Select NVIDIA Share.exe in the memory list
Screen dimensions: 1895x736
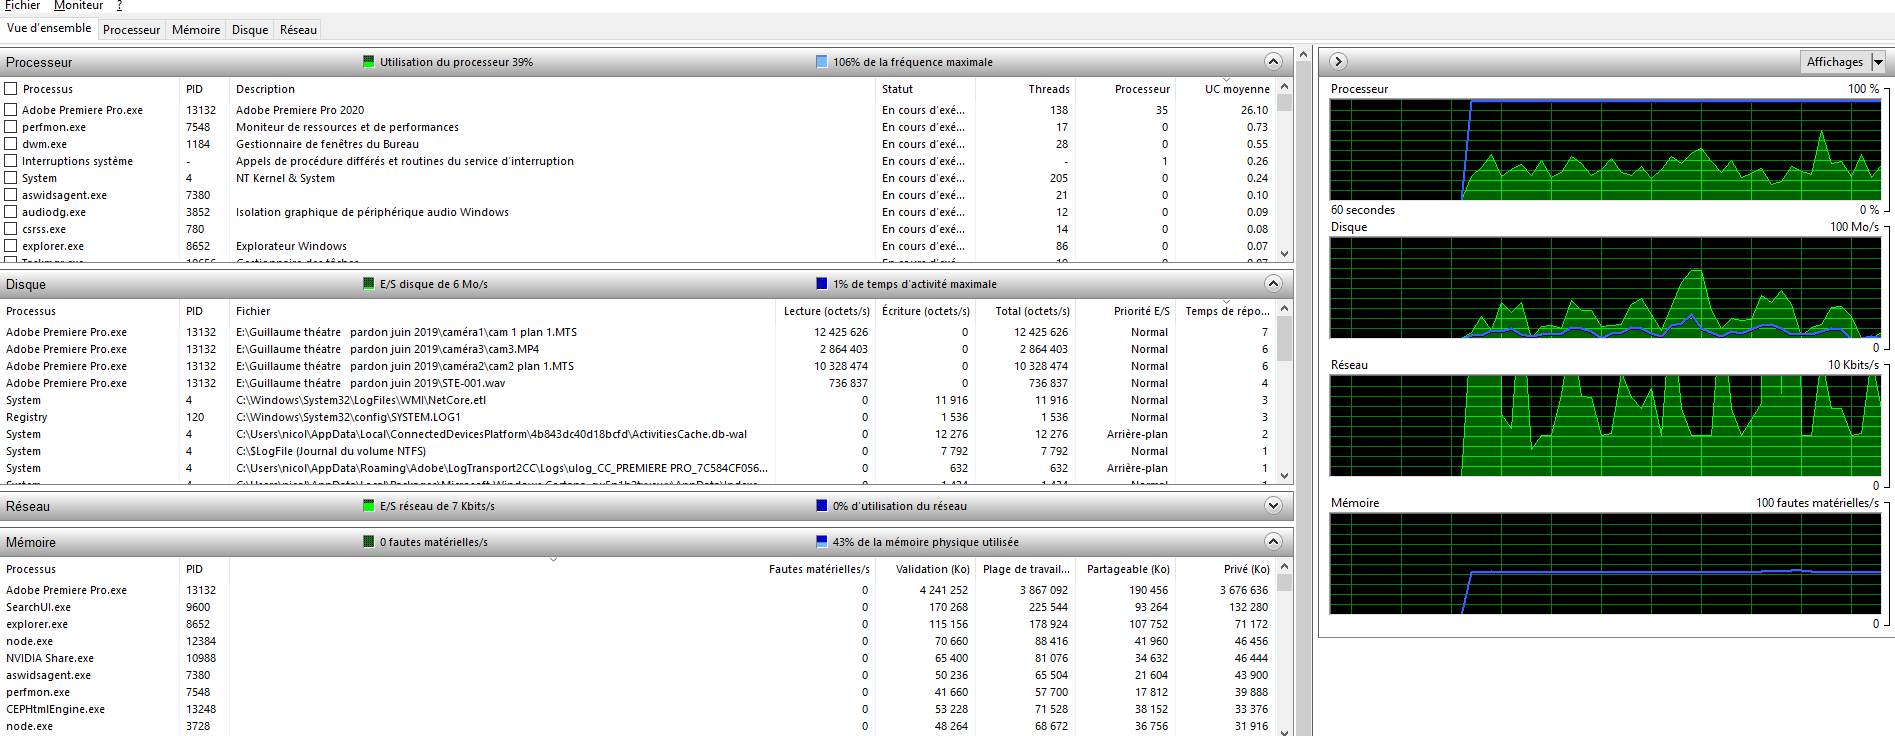[x=638, y=658]
